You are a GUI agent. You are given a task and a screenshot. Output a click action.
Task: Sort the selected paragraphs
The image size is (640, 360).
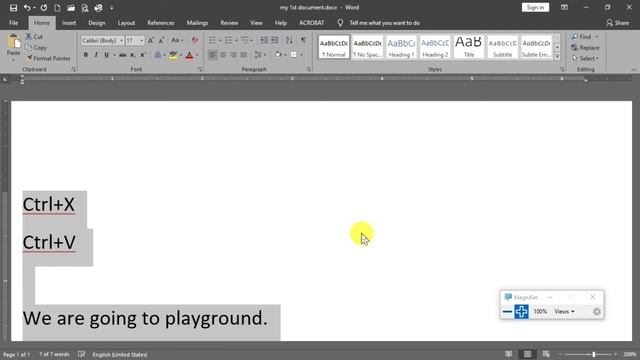[x=289, y=40]
